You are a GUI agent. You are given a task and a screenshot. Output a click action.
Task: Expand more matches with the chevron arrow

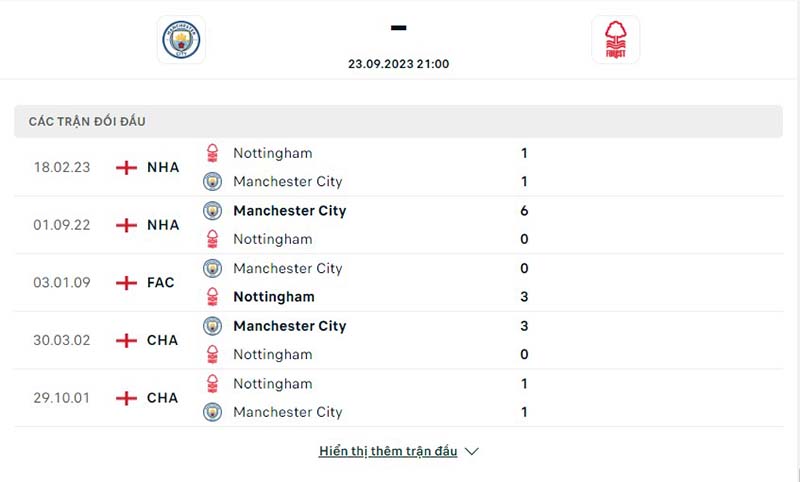[x=472, y=451]
